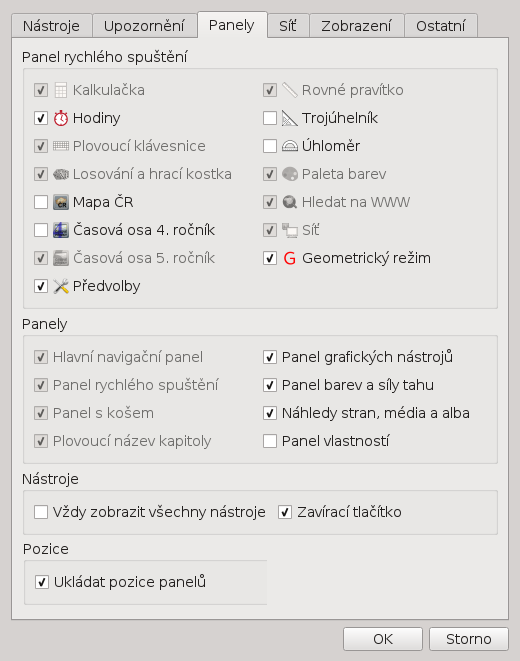Enable the Panel vlastností checkbox
This screenshot has width=520, height=661.
270,441
